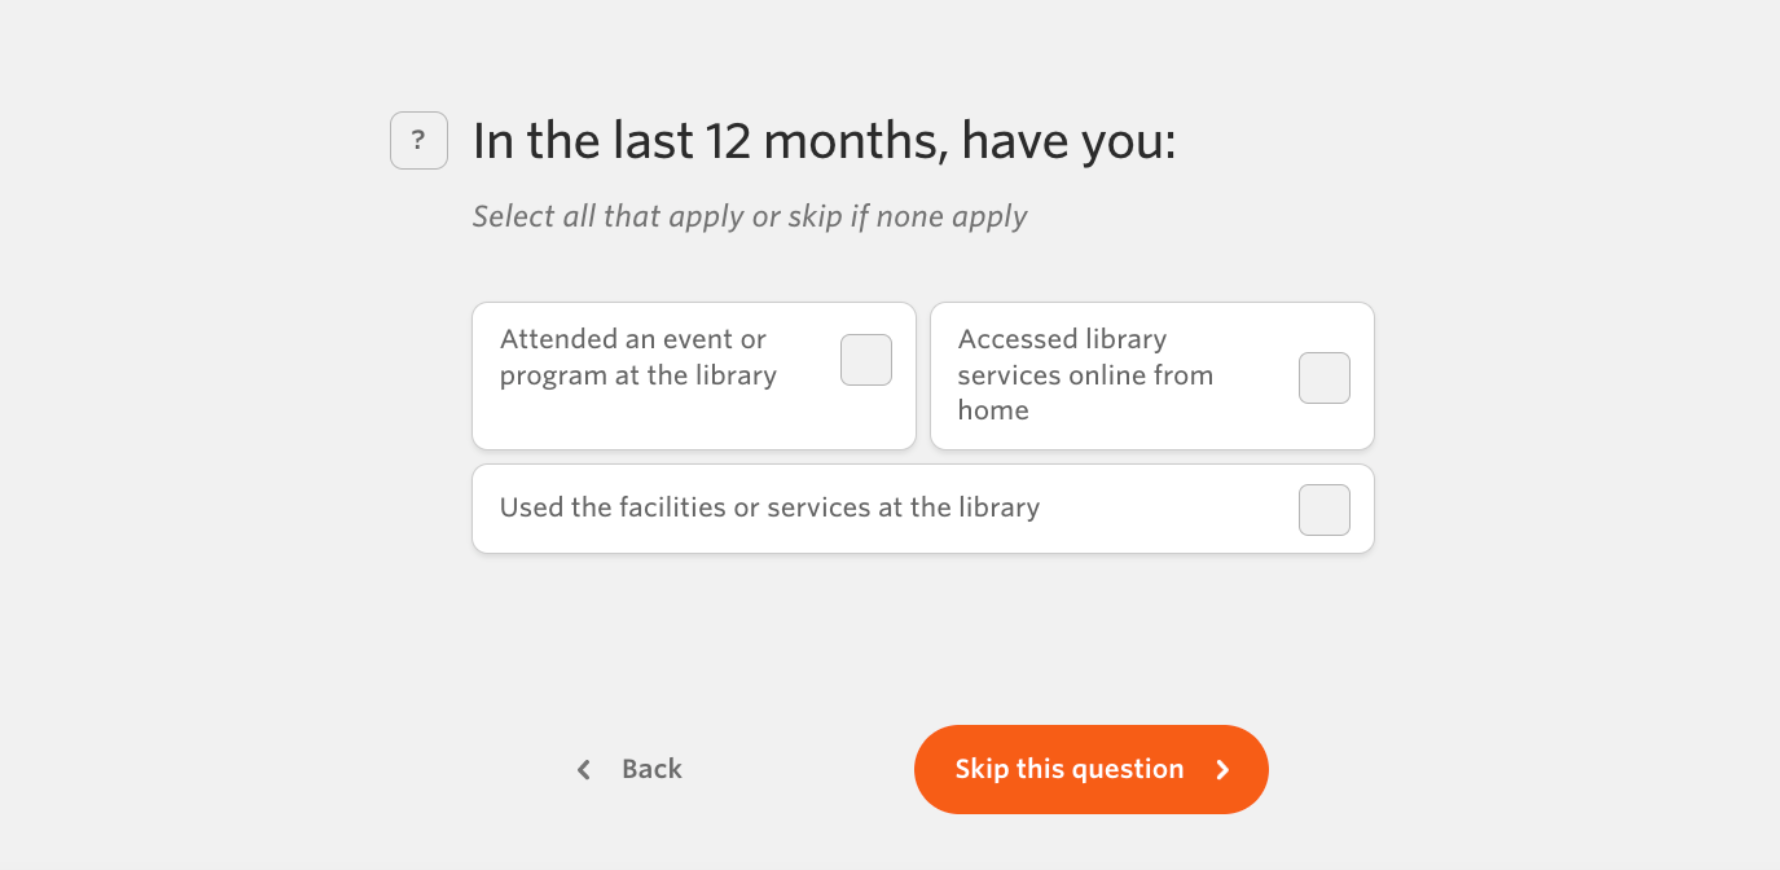Open the question mark help icon
Image resolution: width=1780 pixels, height=870 pixels.
coord(419,140)
